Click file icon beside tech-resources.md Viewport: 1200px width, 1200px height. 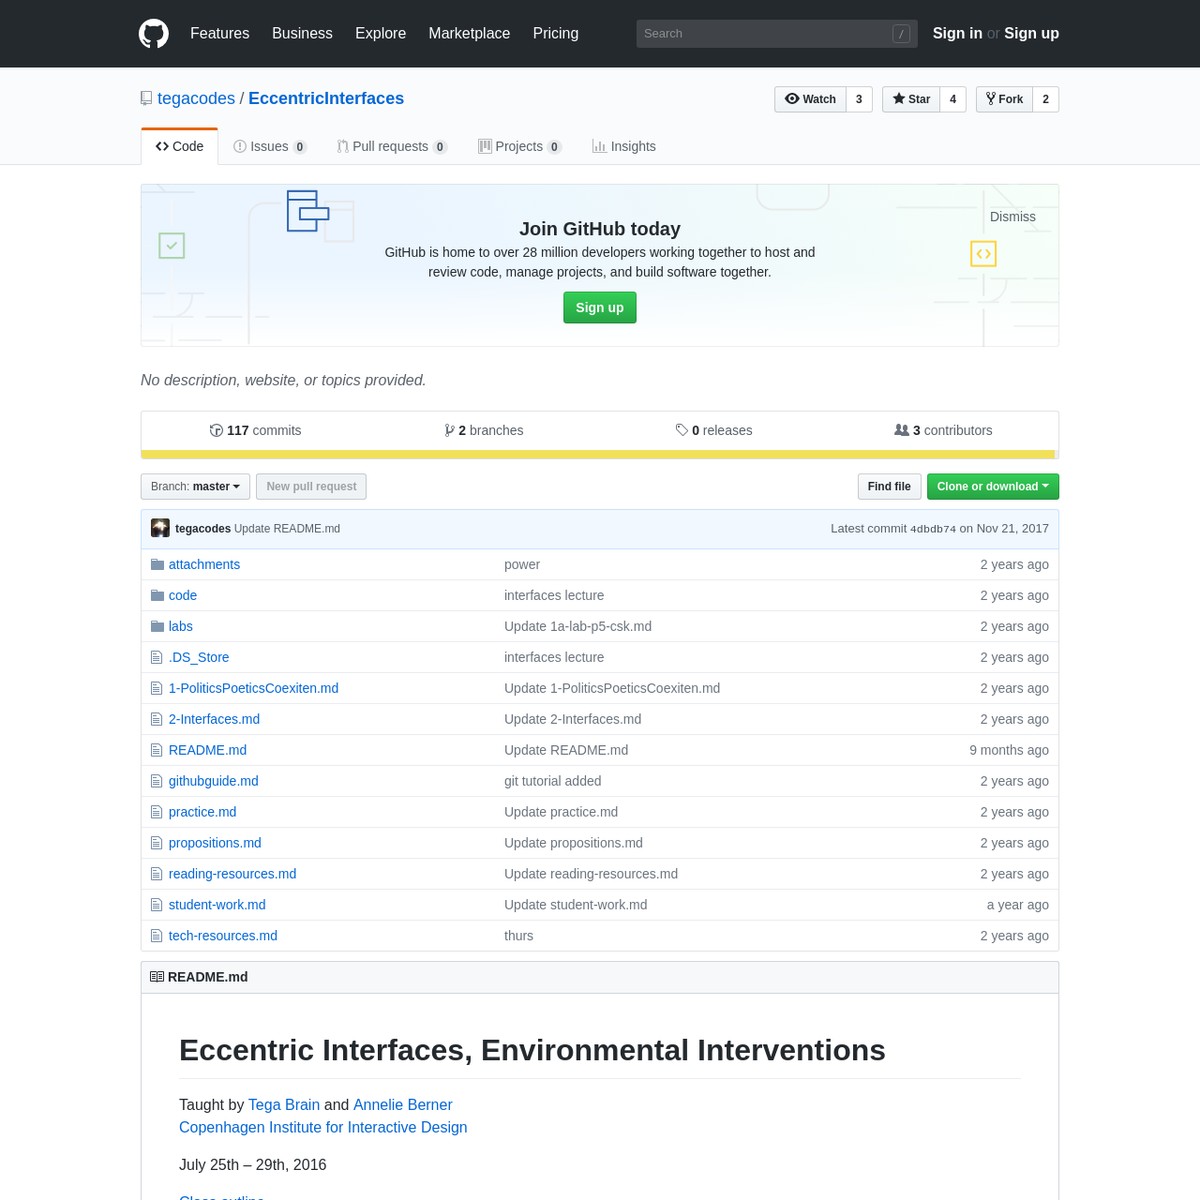click(x=156, y=936)
